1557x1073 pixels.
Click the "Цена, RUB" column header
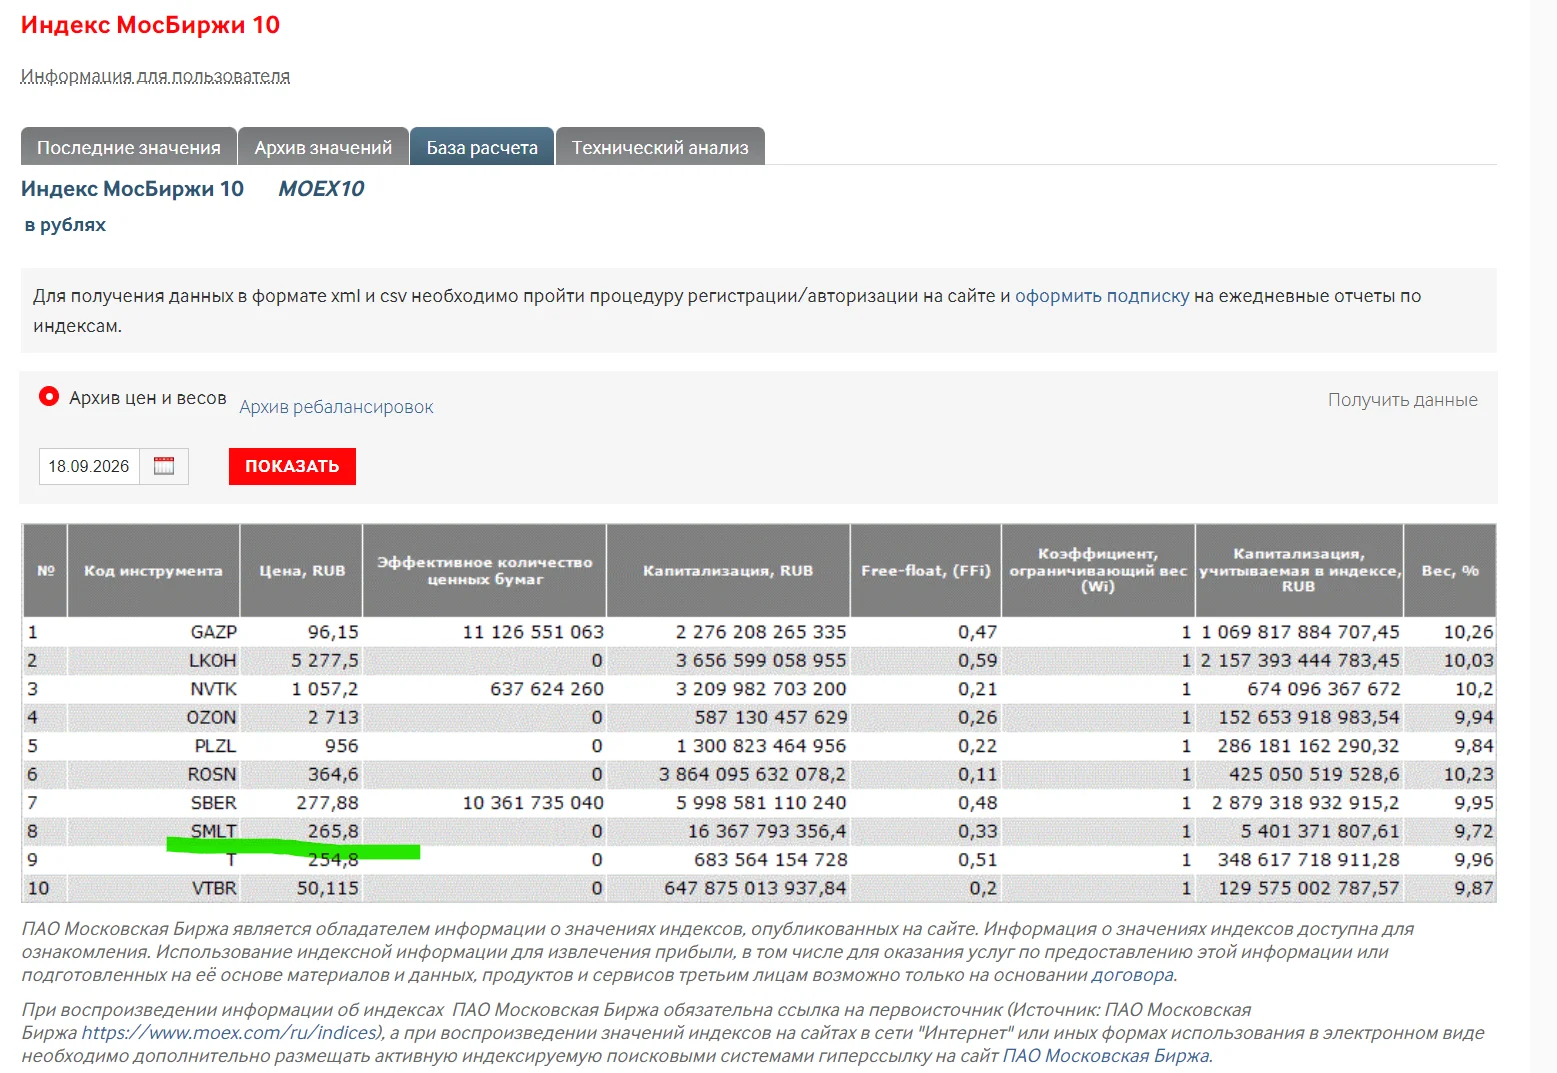pos(302,570)
